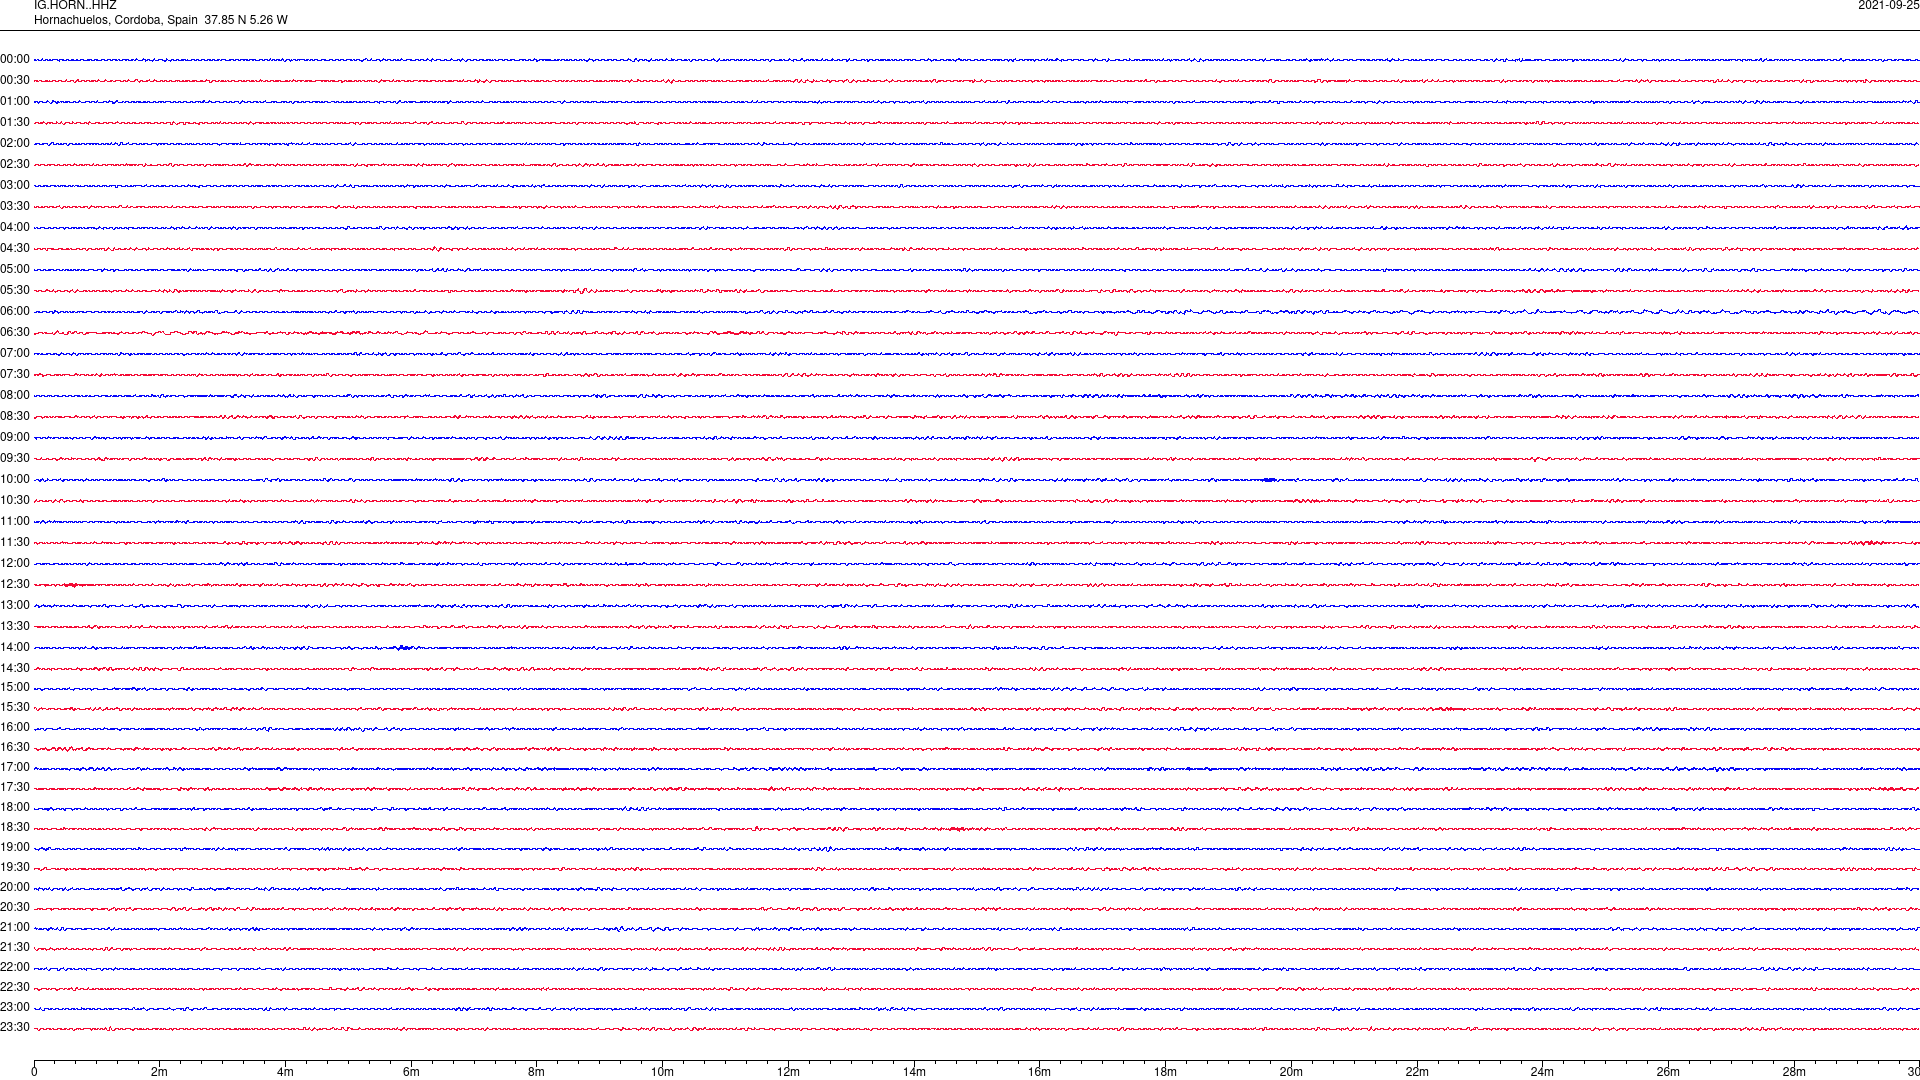Select the 17:30 time row label
This screenshot has width=1920, height=1080.
(x=15, y=787)
